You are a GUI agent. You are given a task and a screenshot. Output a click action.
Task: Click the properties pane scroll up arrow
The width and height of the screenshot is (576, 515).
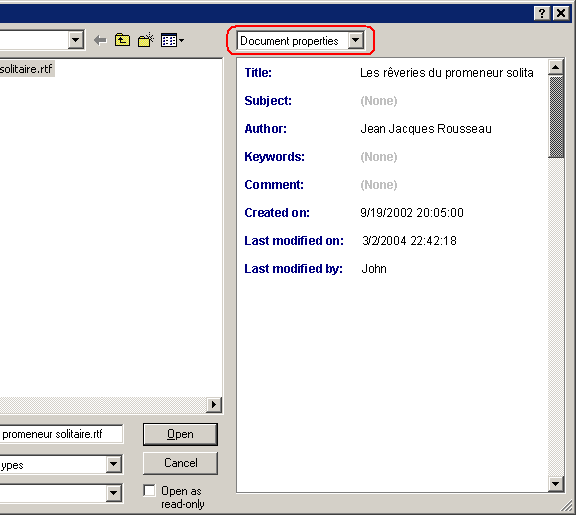pyautogui.click(x=556, y=67)
